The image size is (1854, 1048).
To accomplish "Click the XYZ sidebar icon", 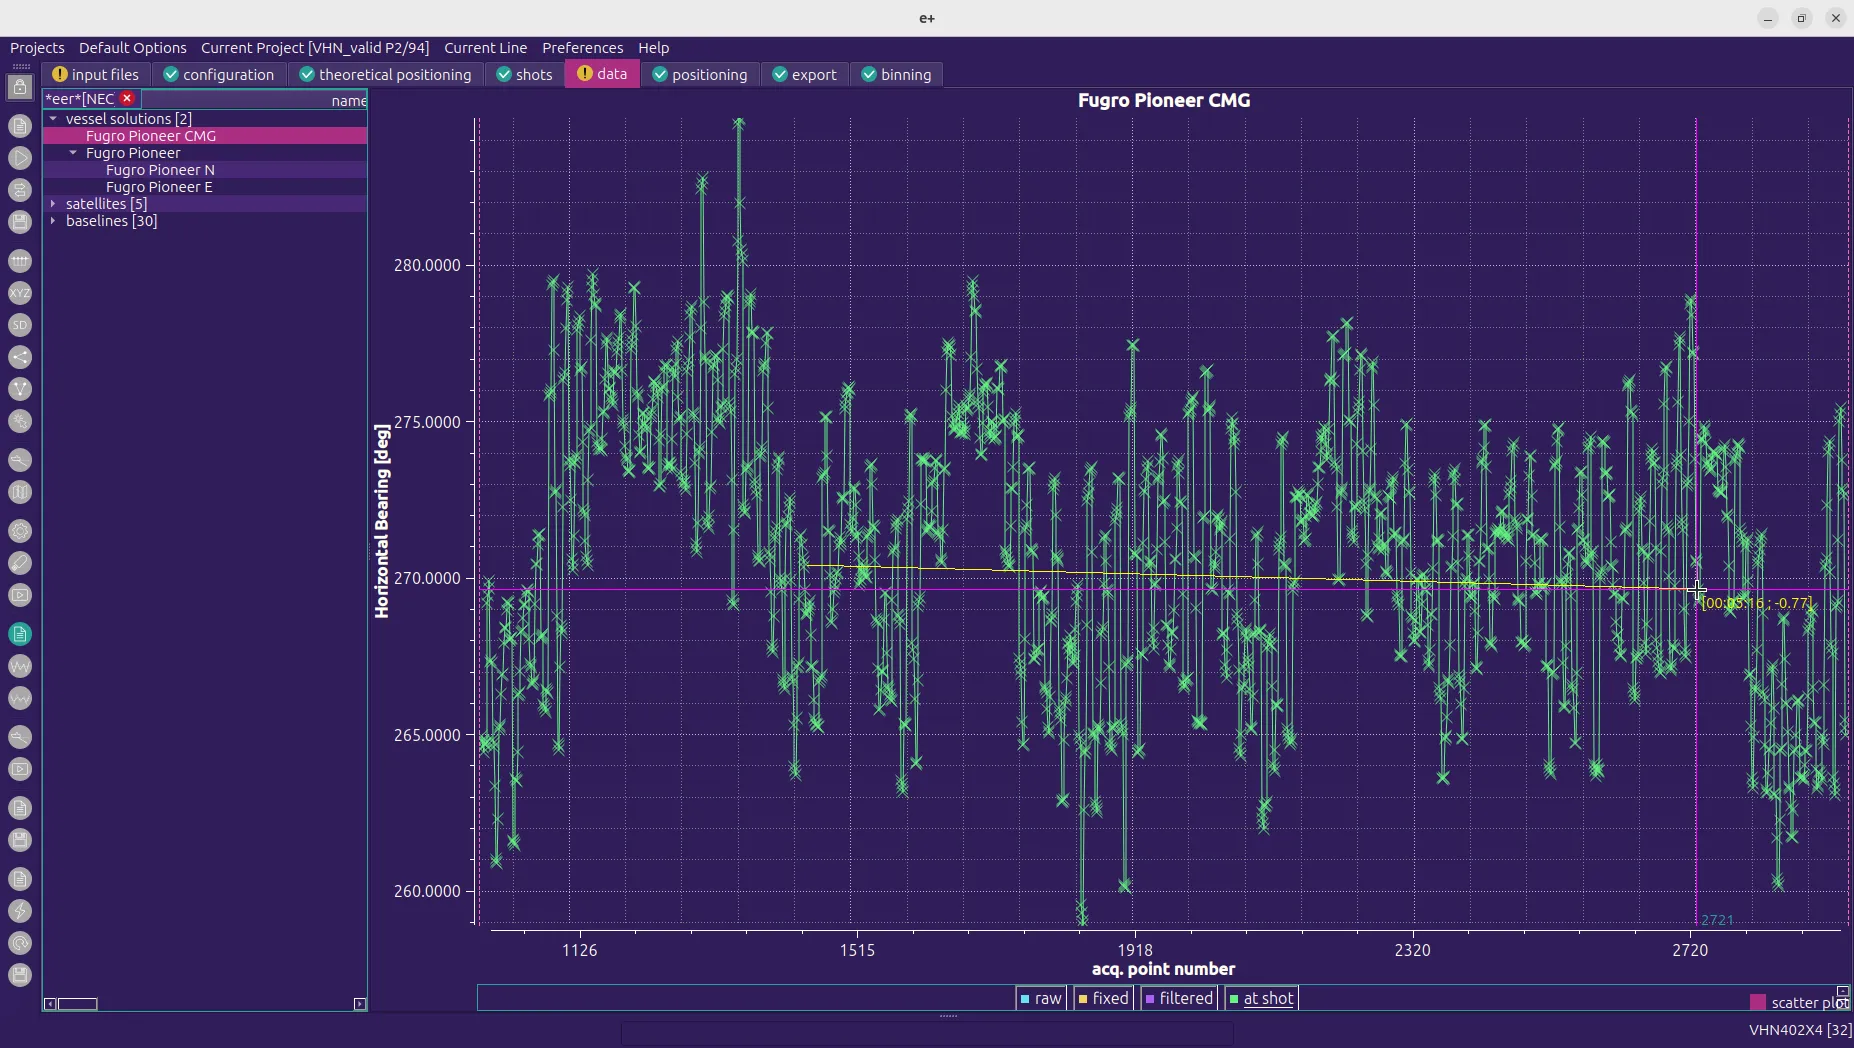I will point(20,293).
